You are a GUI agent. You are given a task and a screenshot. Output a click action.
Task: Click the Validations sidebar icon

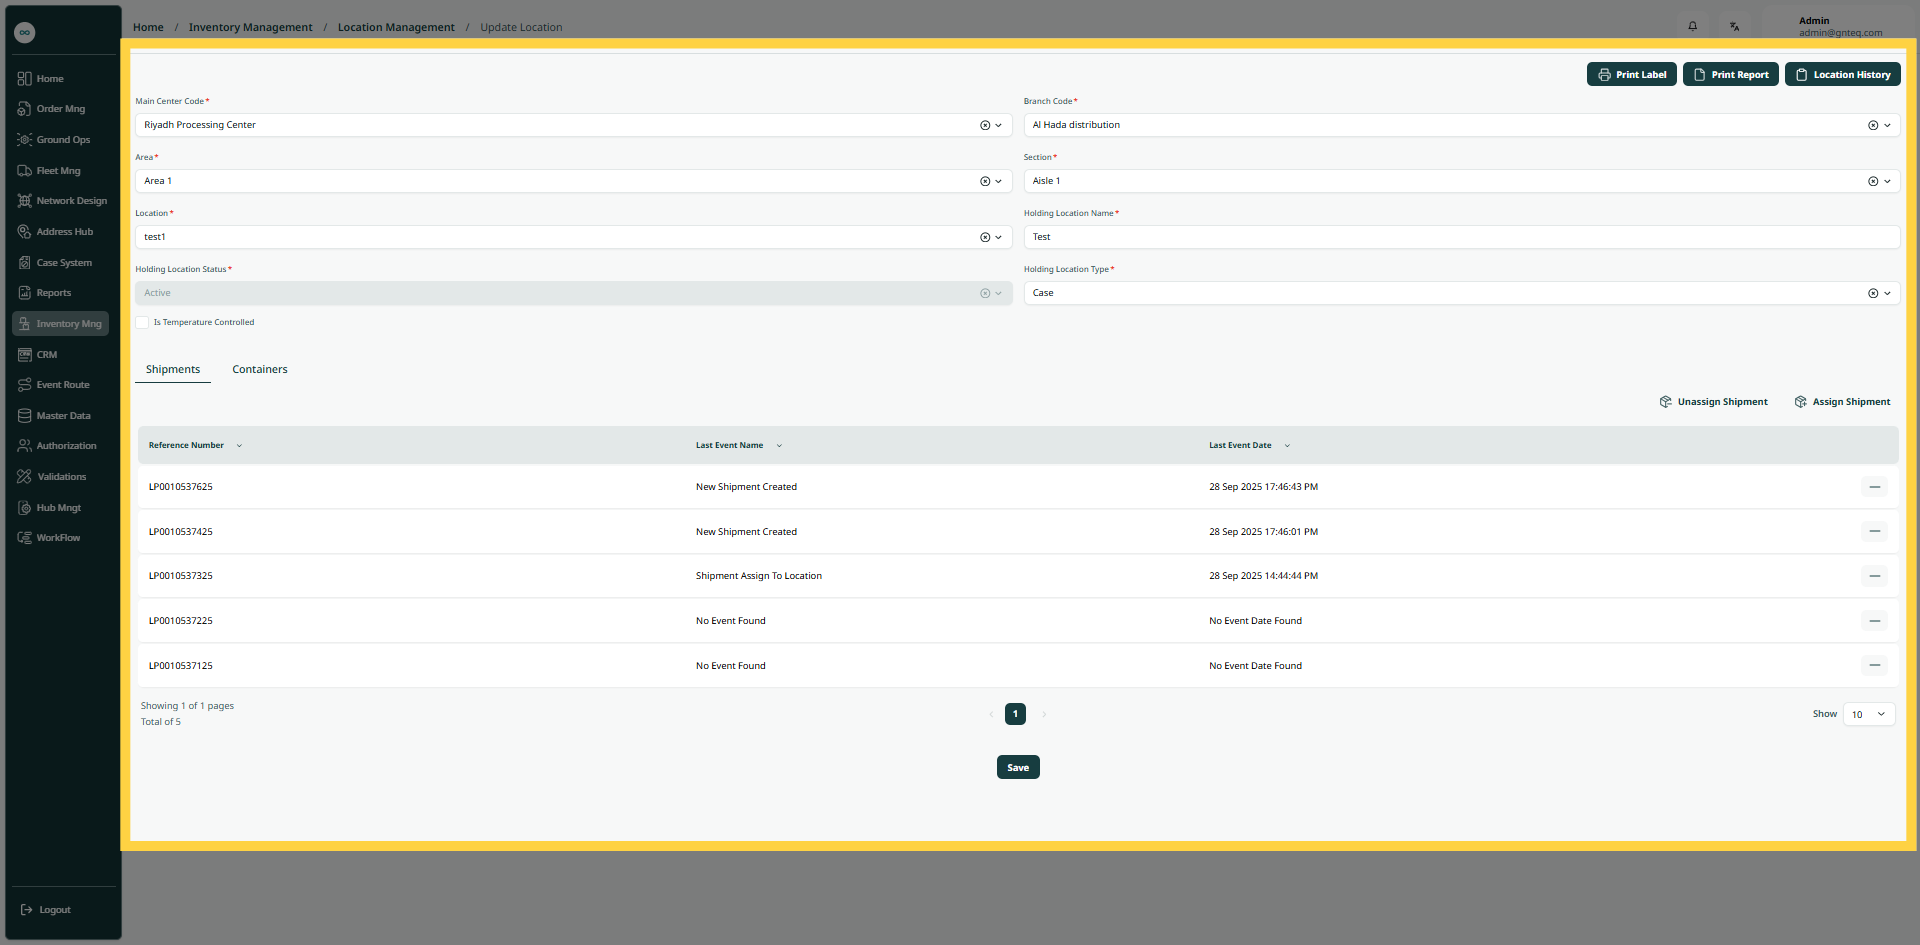coord(25,477)
